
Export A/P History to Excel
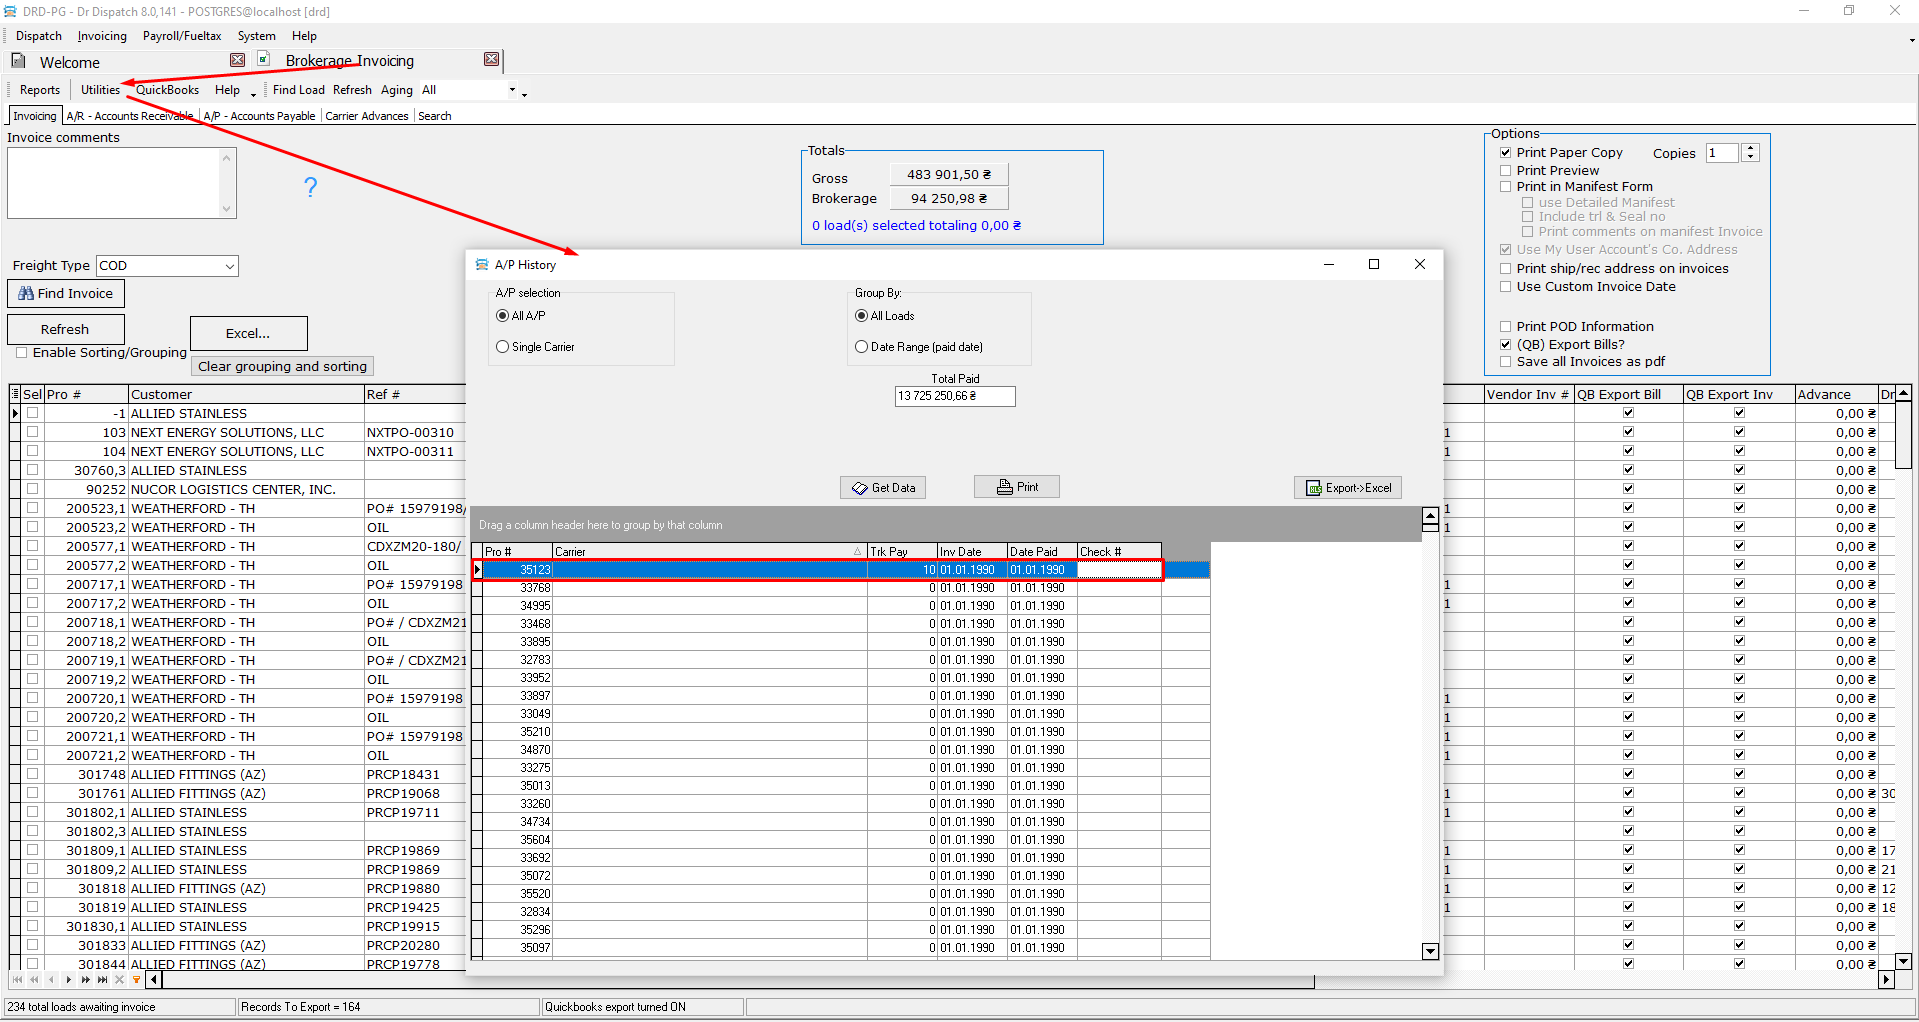tap(1348, 488)
